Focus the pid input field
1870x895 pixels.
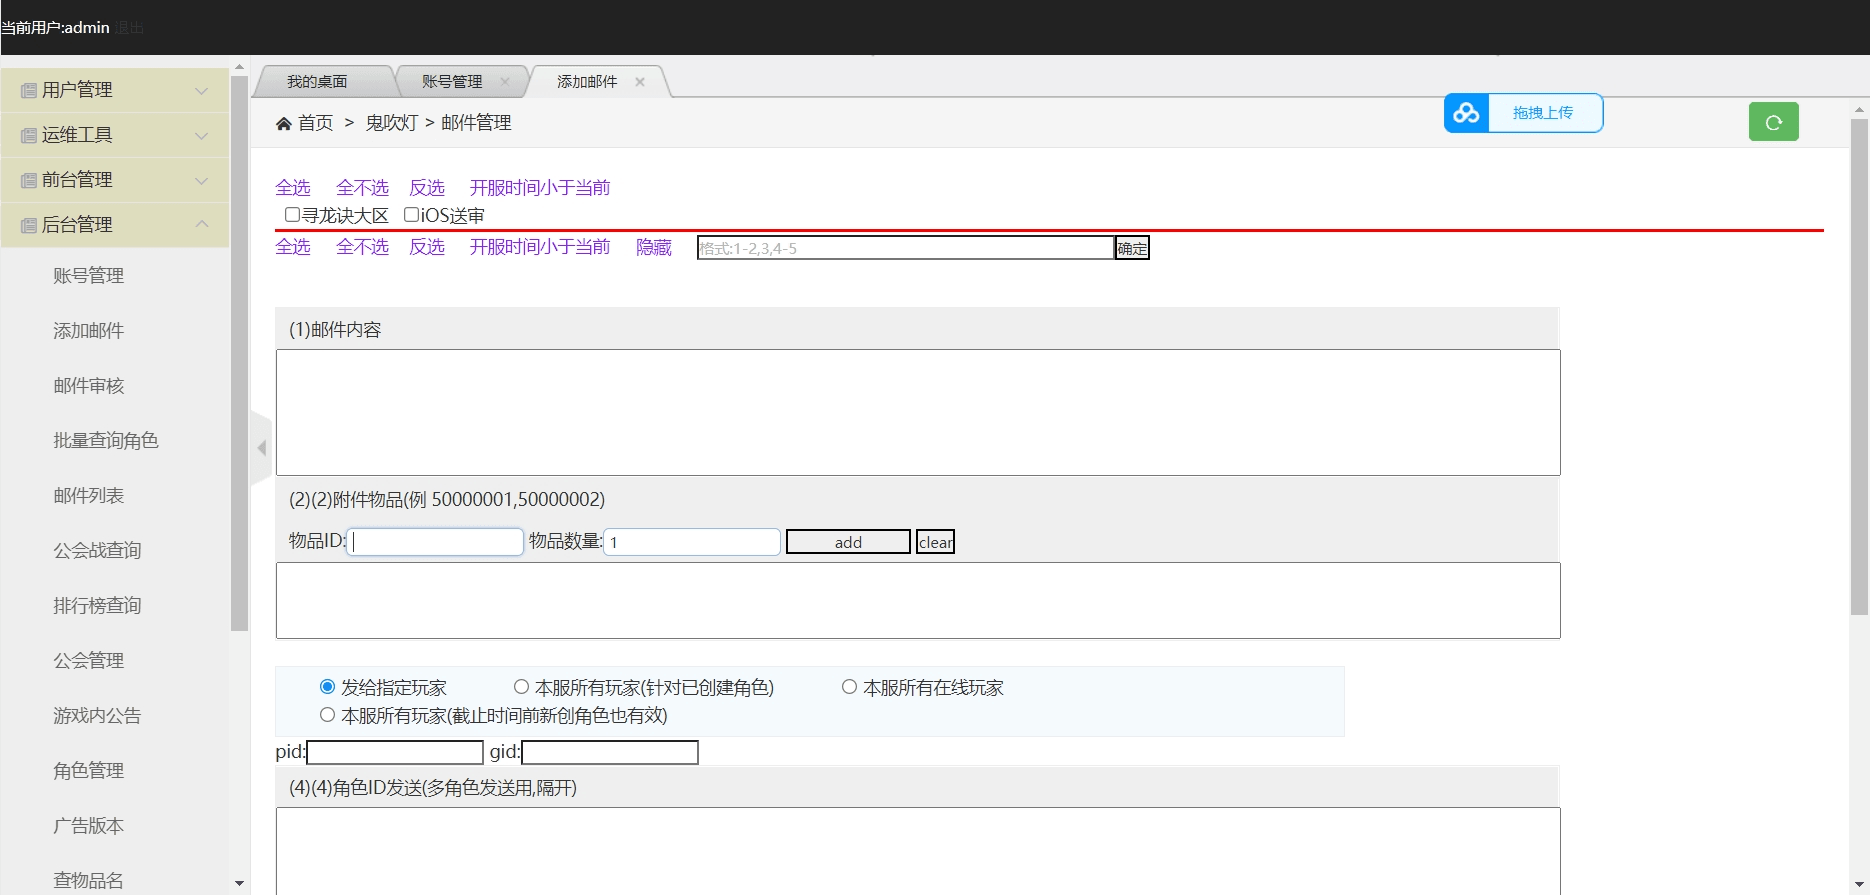[395, 752]
